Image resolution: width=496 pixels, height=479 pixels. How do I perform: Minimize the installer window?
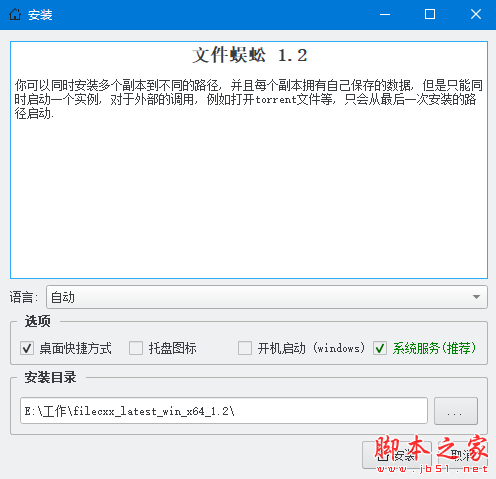385,14
